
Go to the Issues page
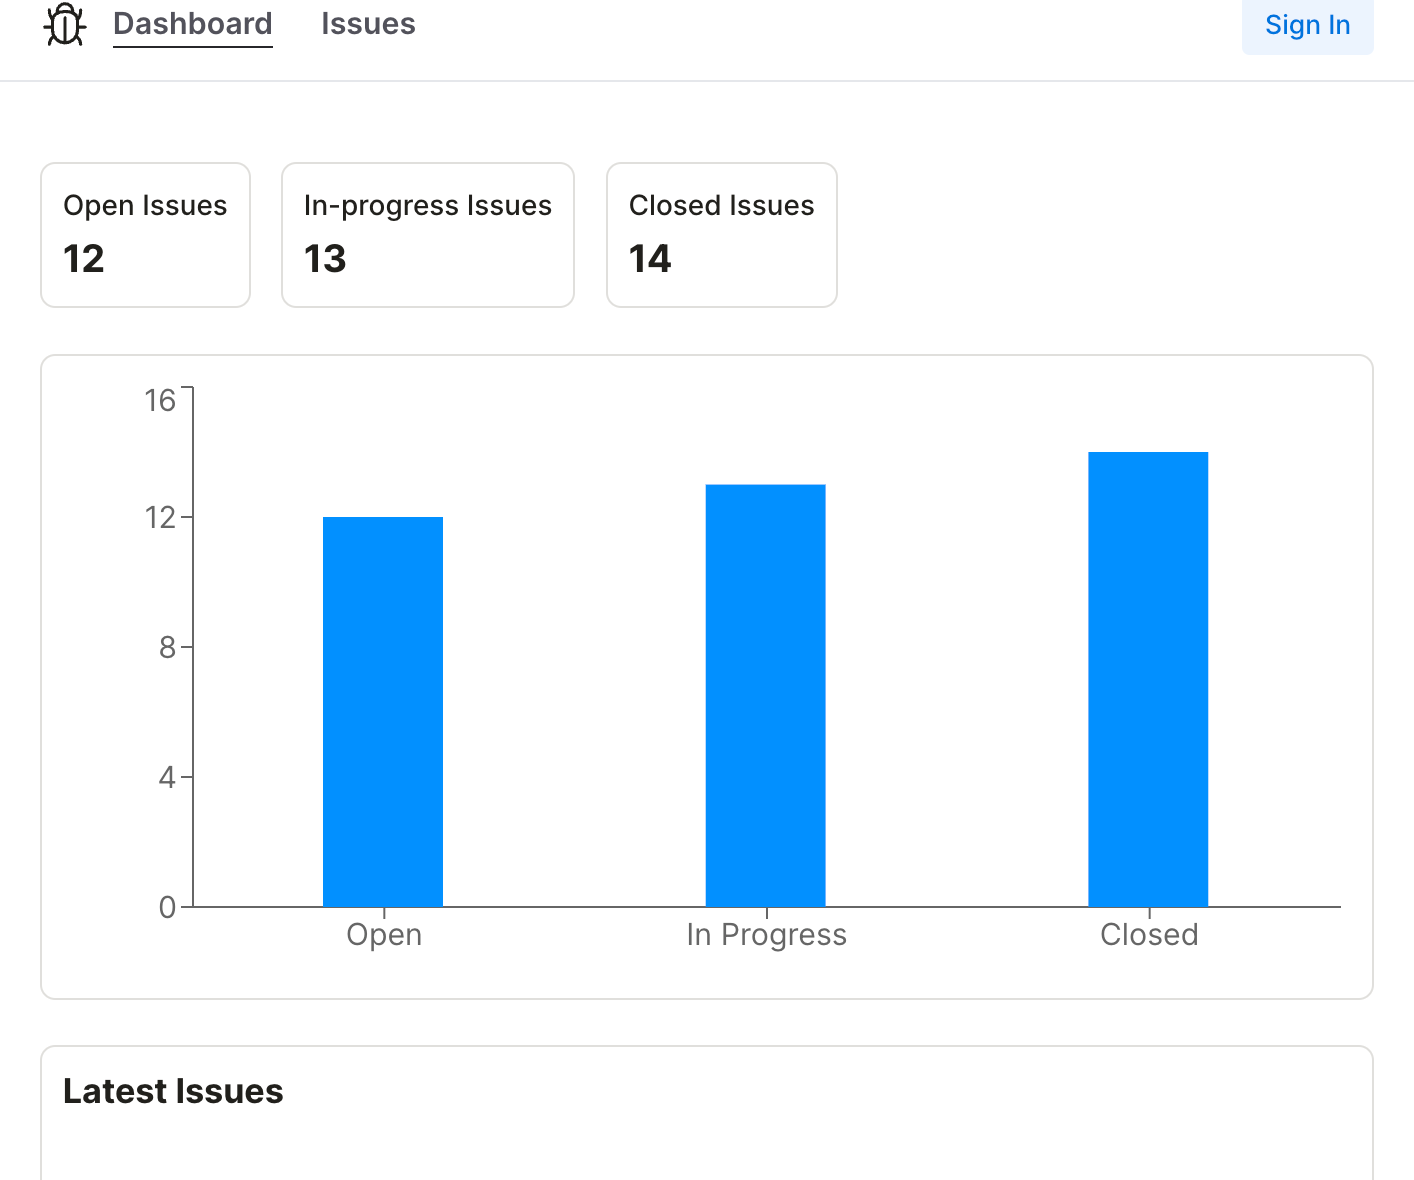368,24
